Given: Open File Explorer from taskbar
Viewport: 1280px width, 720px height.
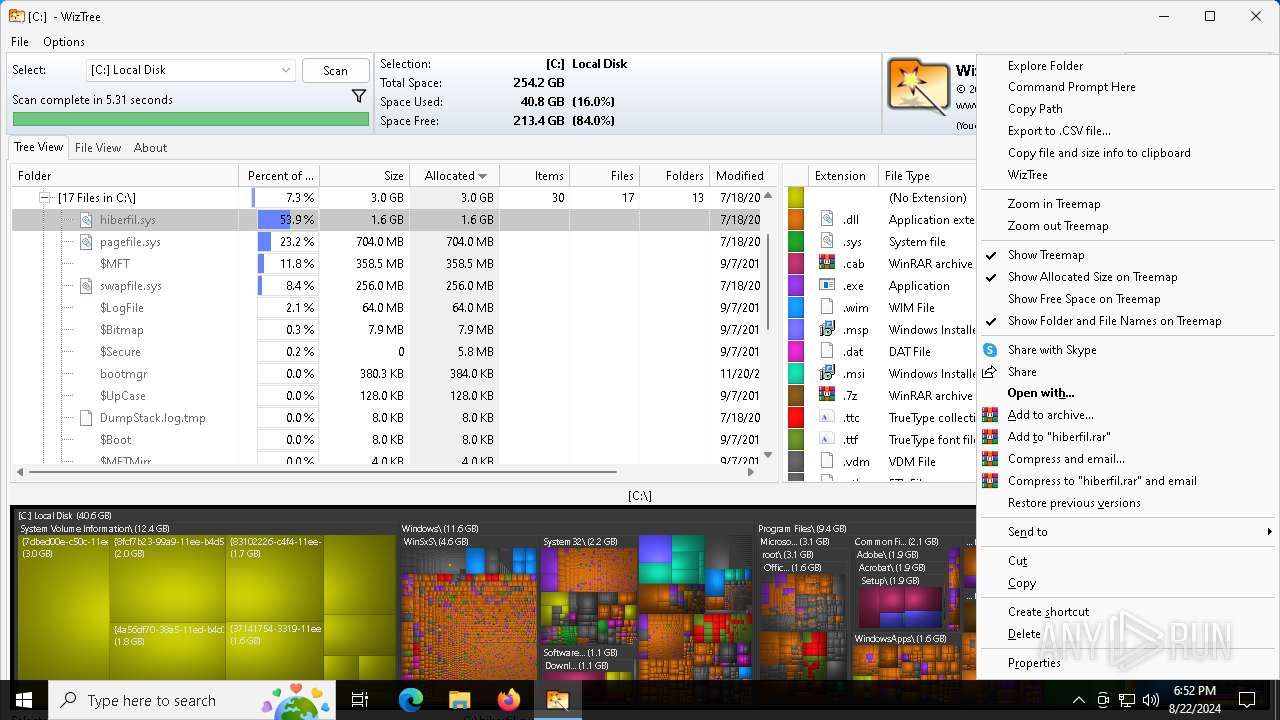Looking at the screenshot, I should click(459, 700).
